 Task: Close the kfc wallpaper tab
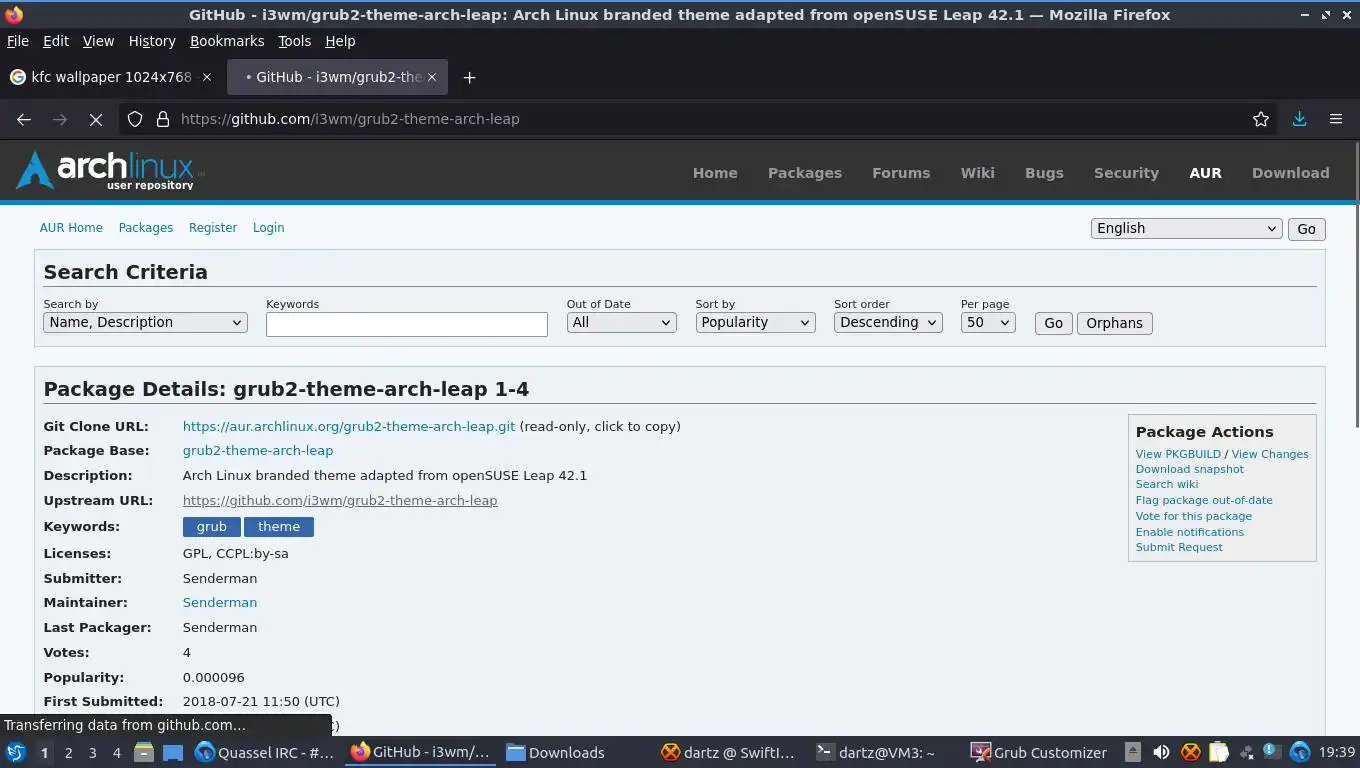coord(207,77)
